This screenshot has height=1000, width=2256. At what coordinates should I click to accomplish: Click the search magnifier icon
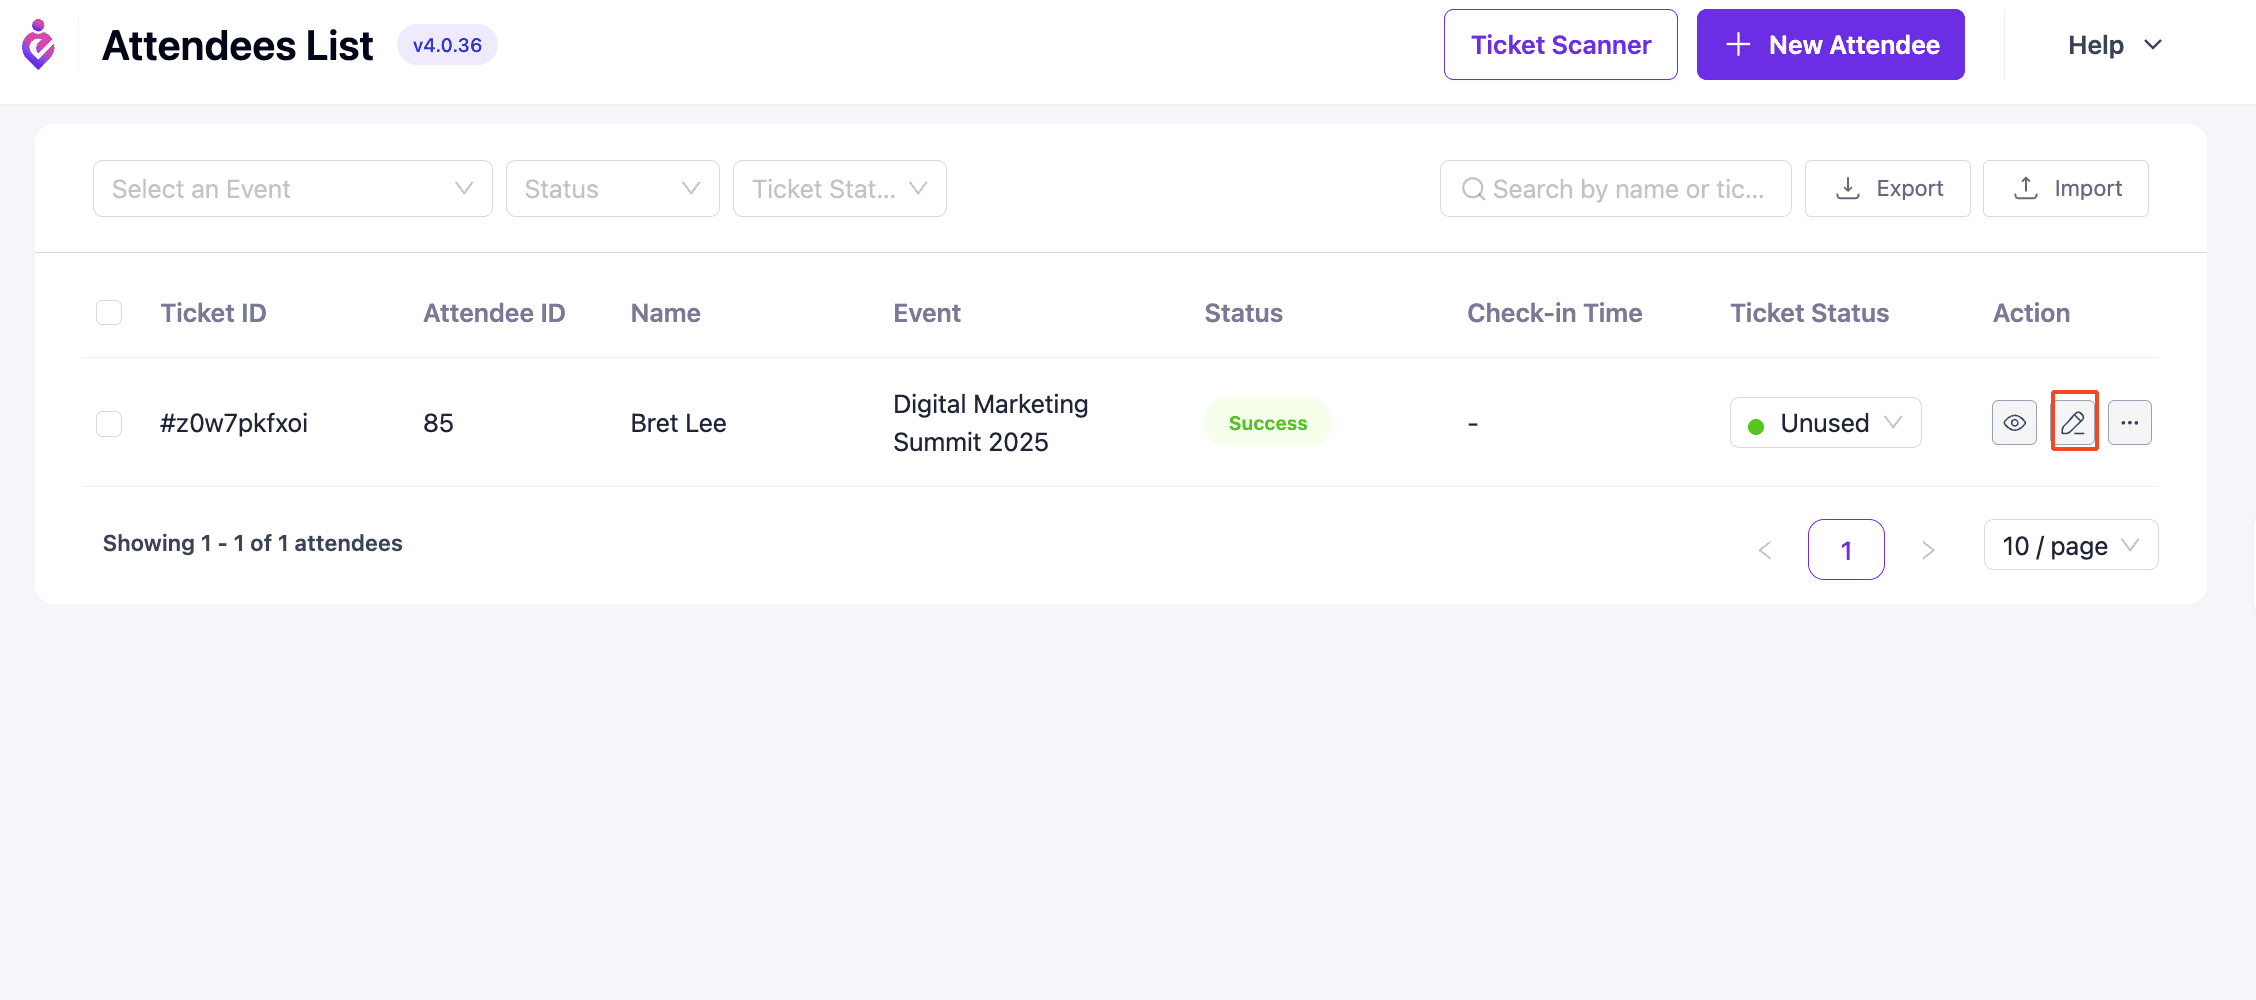coord(1473,189)
